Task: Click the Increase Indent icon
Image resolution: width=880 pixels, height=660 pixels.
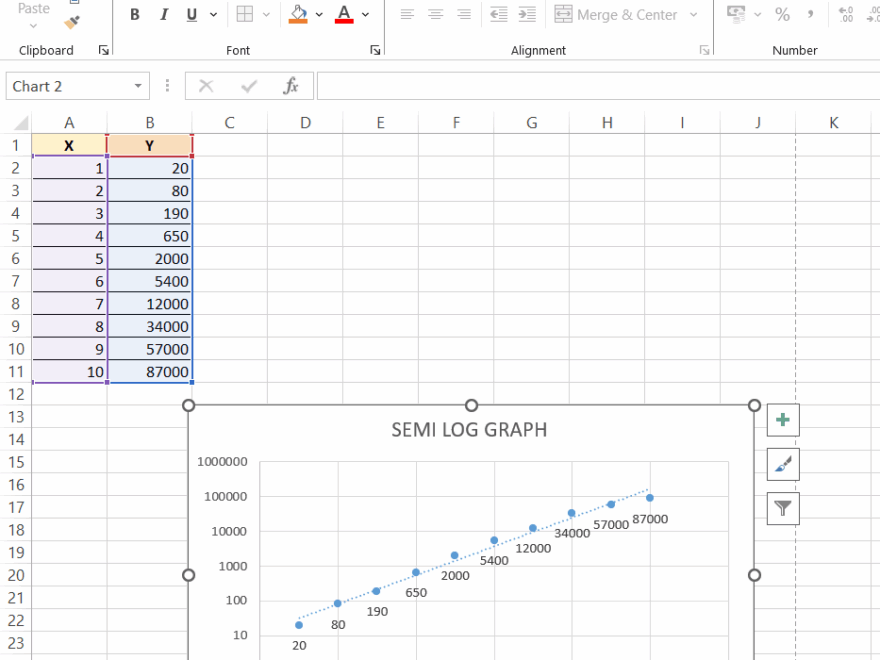Action: [x=527, y=15]
